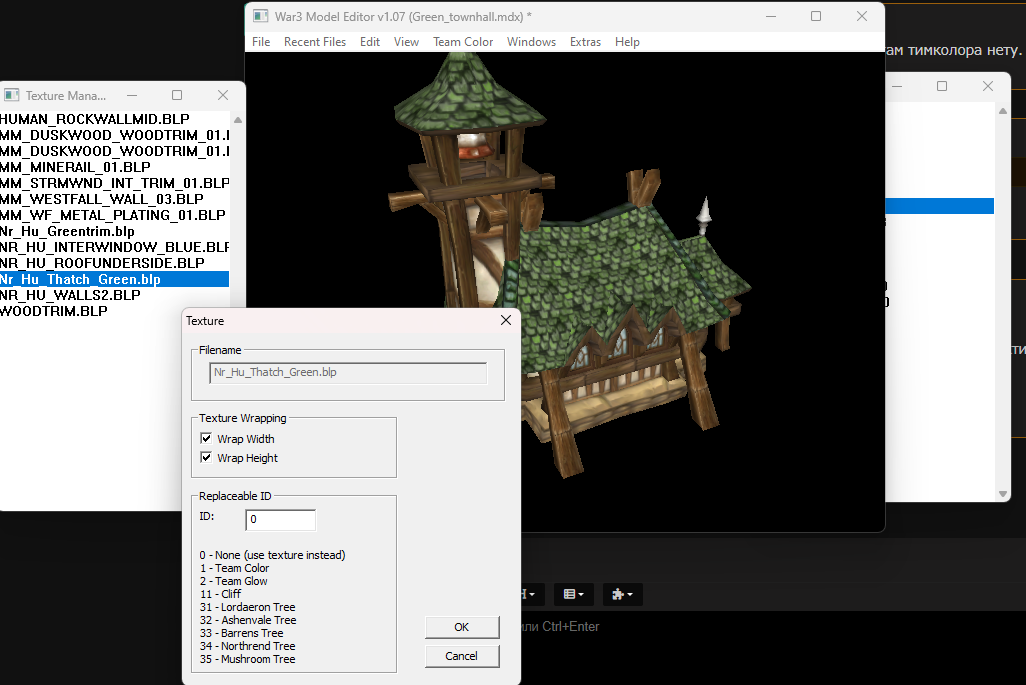
Task: Open the Extras menu
Action: pyautogui.click(x=585, y=42)
